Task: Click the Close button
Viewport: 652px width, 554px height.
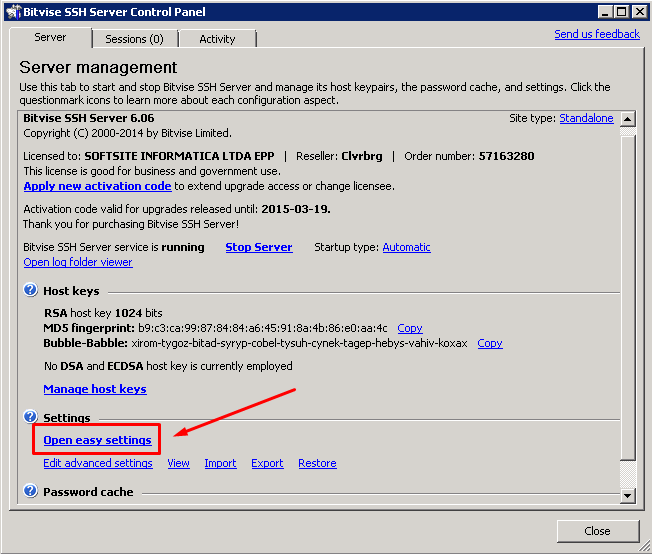Action: [x=598, y=531]
